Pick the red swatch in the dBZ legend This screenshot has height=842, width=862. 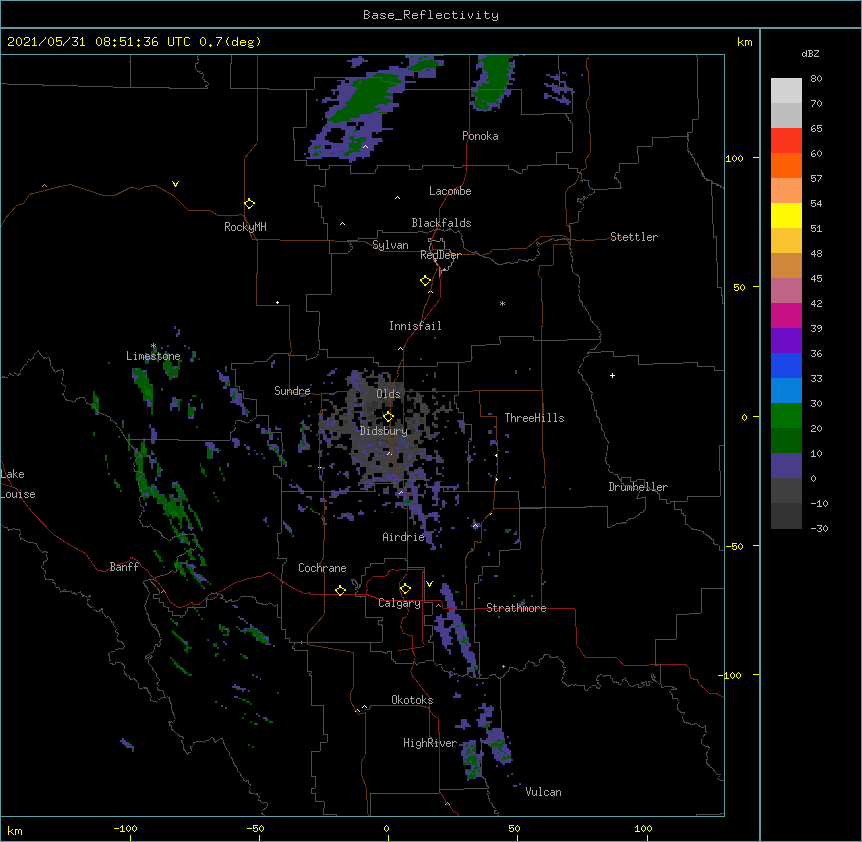pyautogui.click(x=786, y=140)
